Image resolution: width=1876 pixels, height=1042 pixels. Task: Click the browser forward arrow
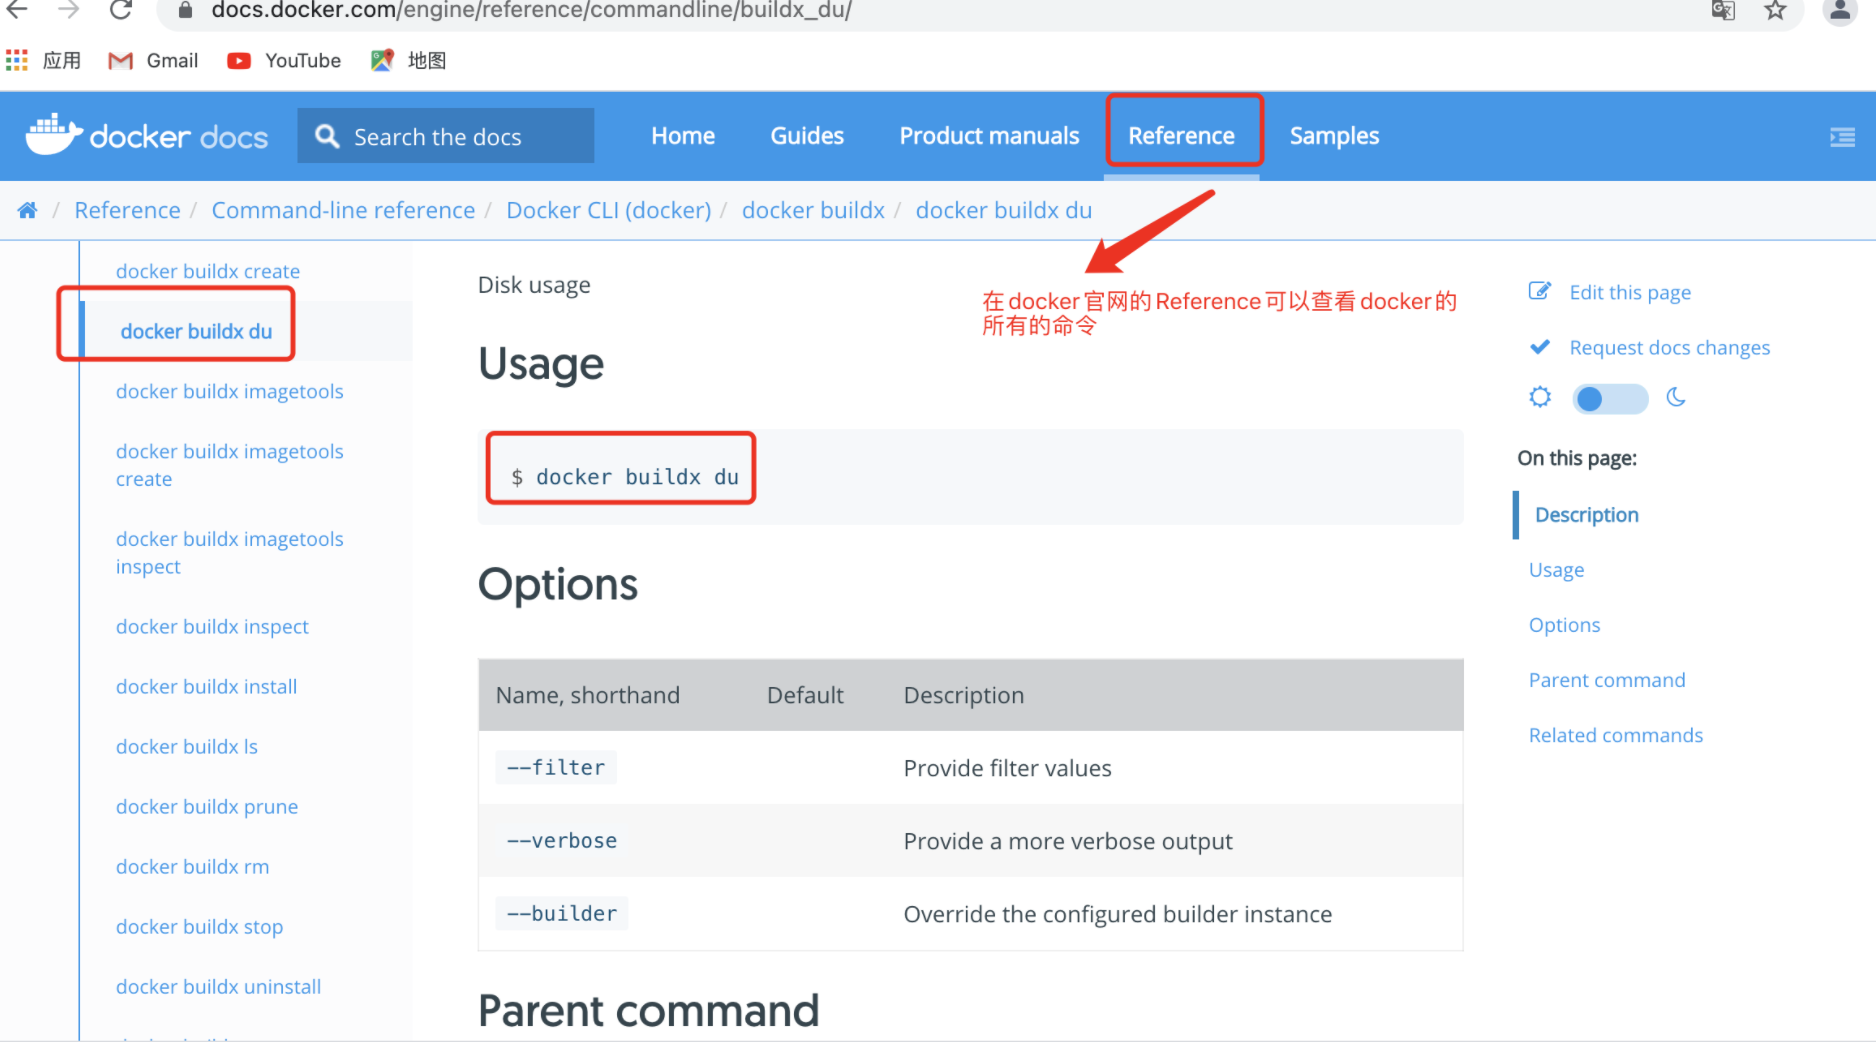pos(68,10)
